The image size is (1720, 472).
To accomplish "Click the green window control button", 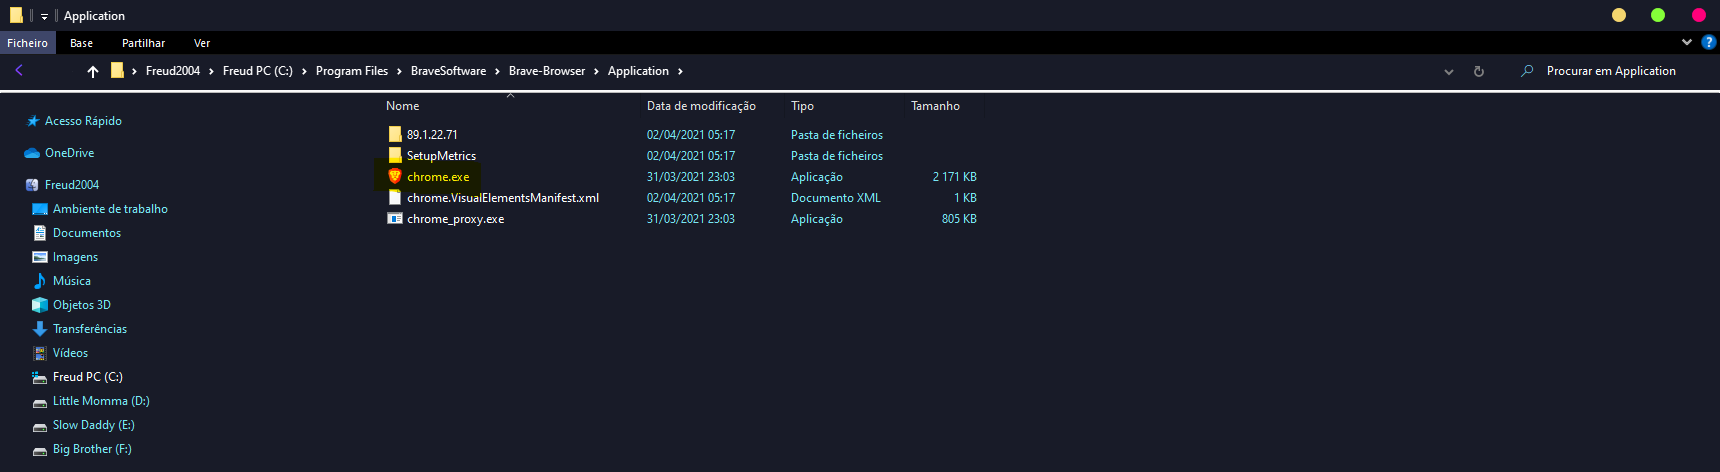I will (1658, 15).
